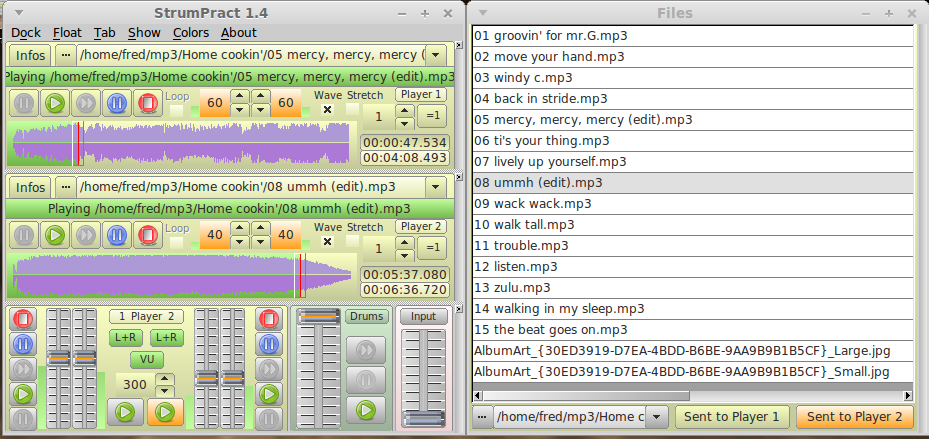Click mixer left column blue pause icon
Image resolution: width=929 pixels, height=439 pixels.
(x=23, y=344)
